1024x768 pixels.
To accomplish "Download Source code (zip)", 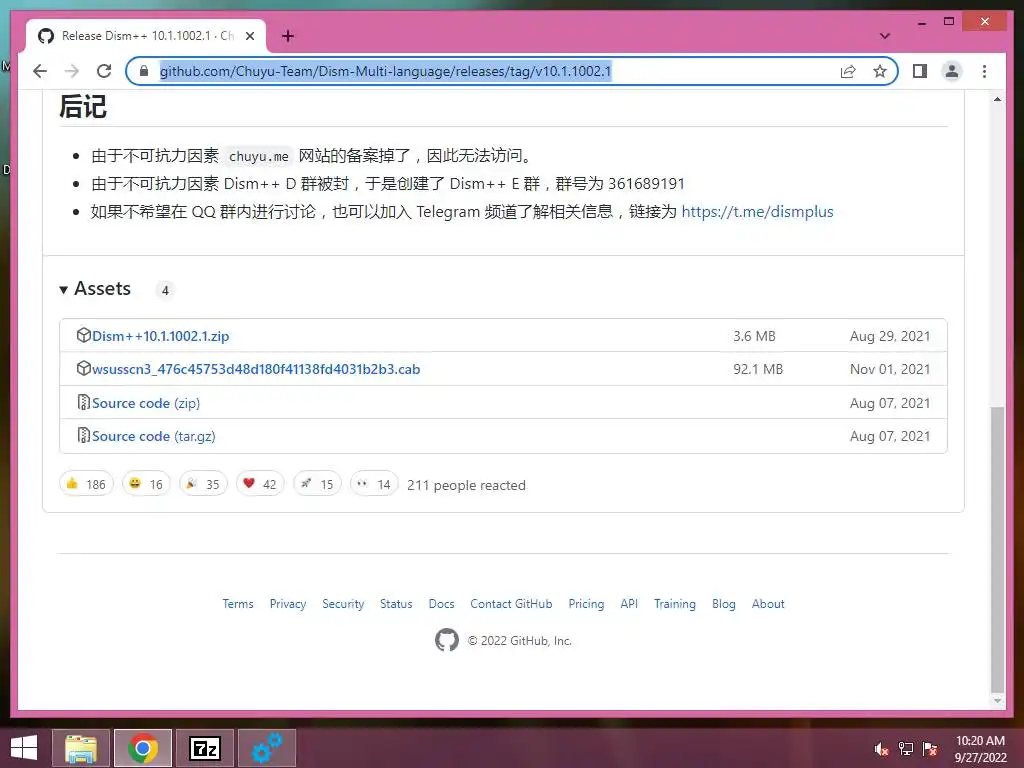I will pos(146,404).
